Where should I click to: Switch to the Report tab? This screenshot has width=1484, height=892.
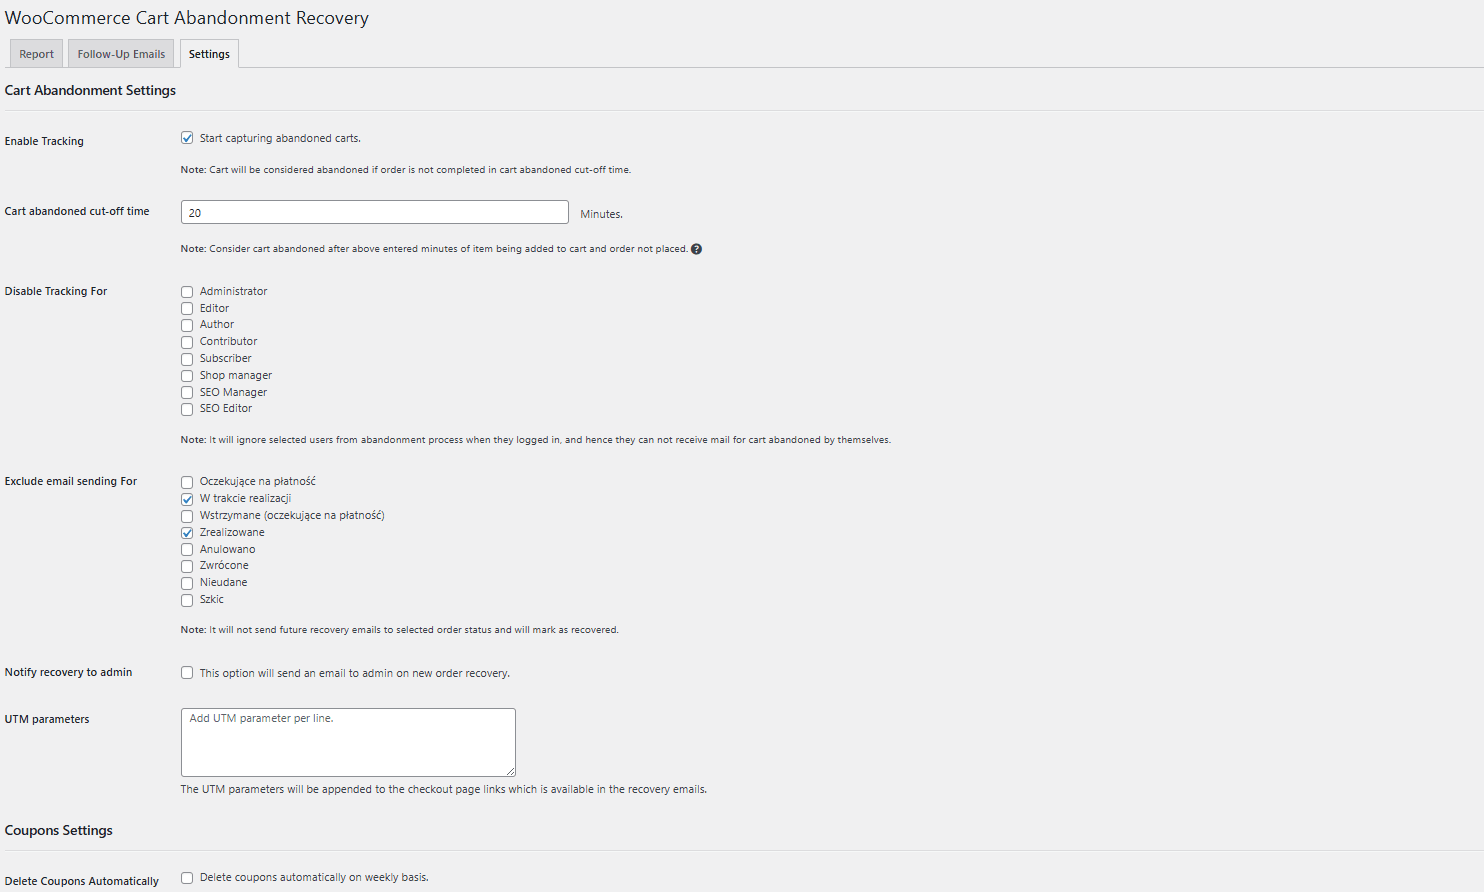pos(36,53)
